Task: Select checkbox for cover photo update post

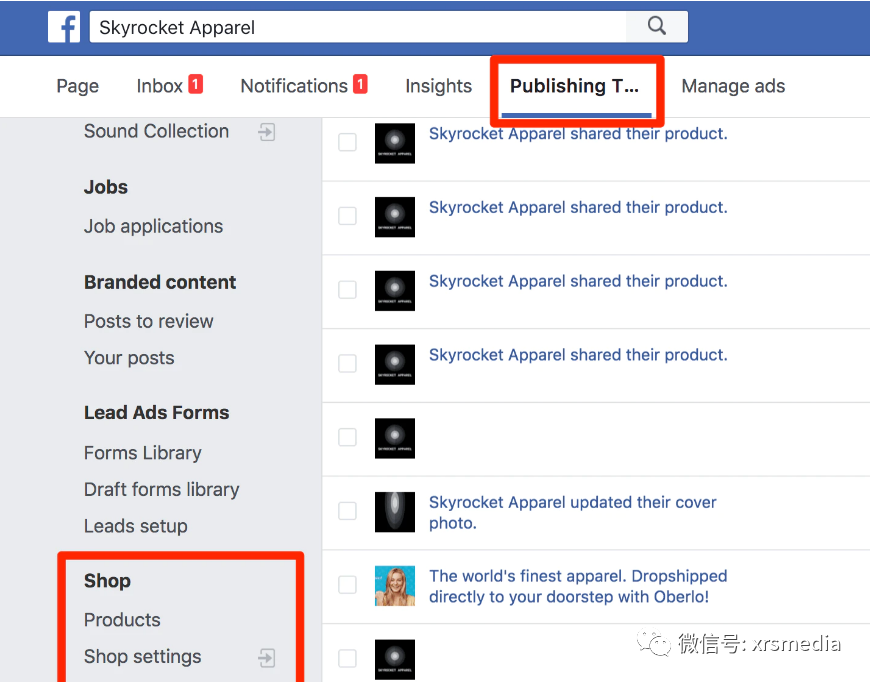Action: (347, 511)
